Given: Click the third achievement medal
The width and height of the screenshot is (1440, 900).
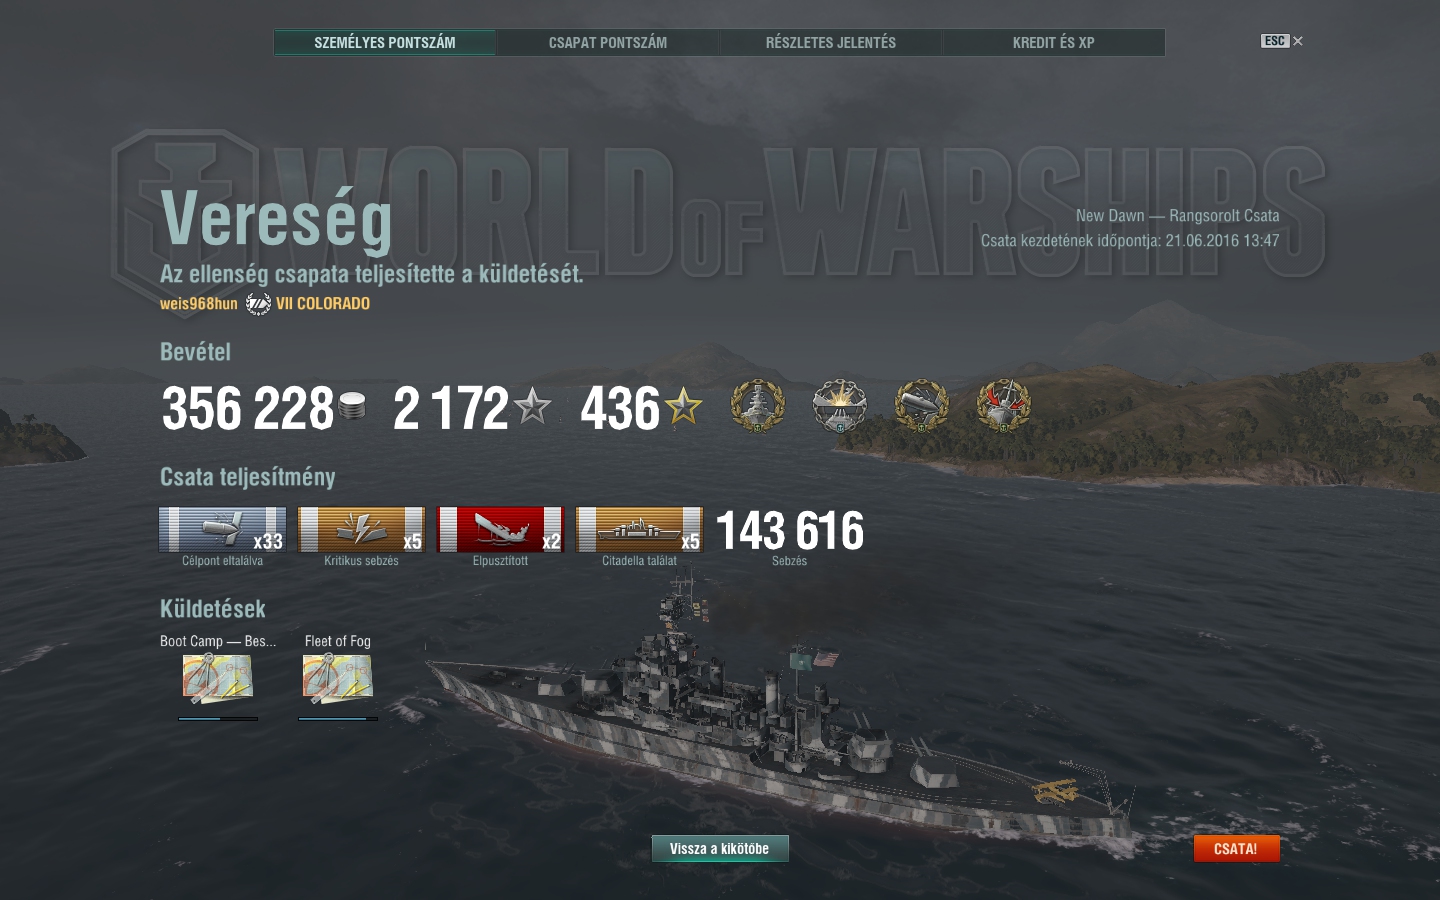Looking at the screenshot, I should pyautogui.click(x=922, y=405).
